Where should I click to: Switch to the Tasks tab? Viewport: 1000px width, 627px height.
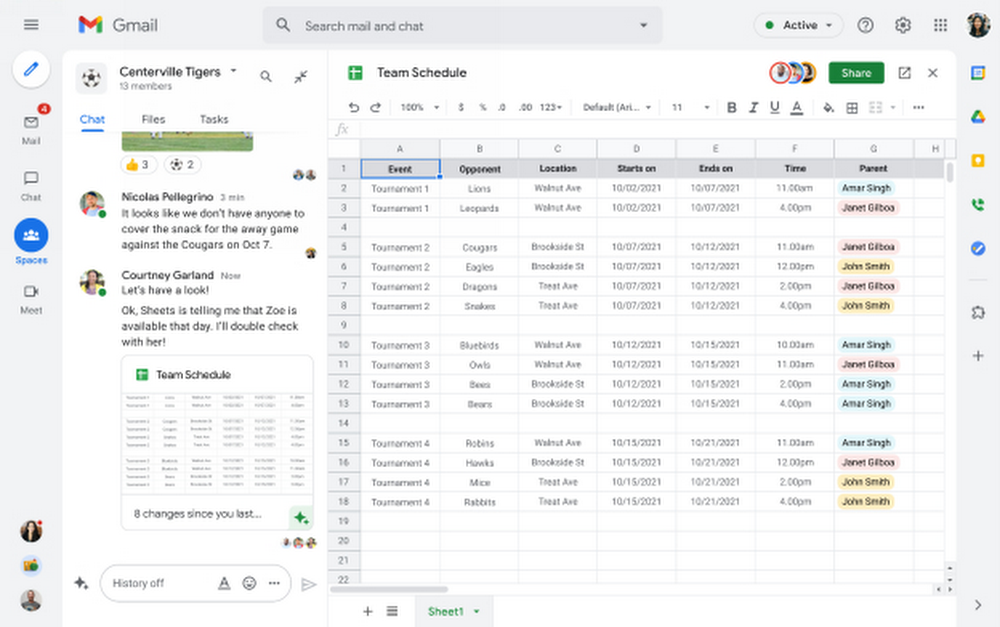pos(214,119)
